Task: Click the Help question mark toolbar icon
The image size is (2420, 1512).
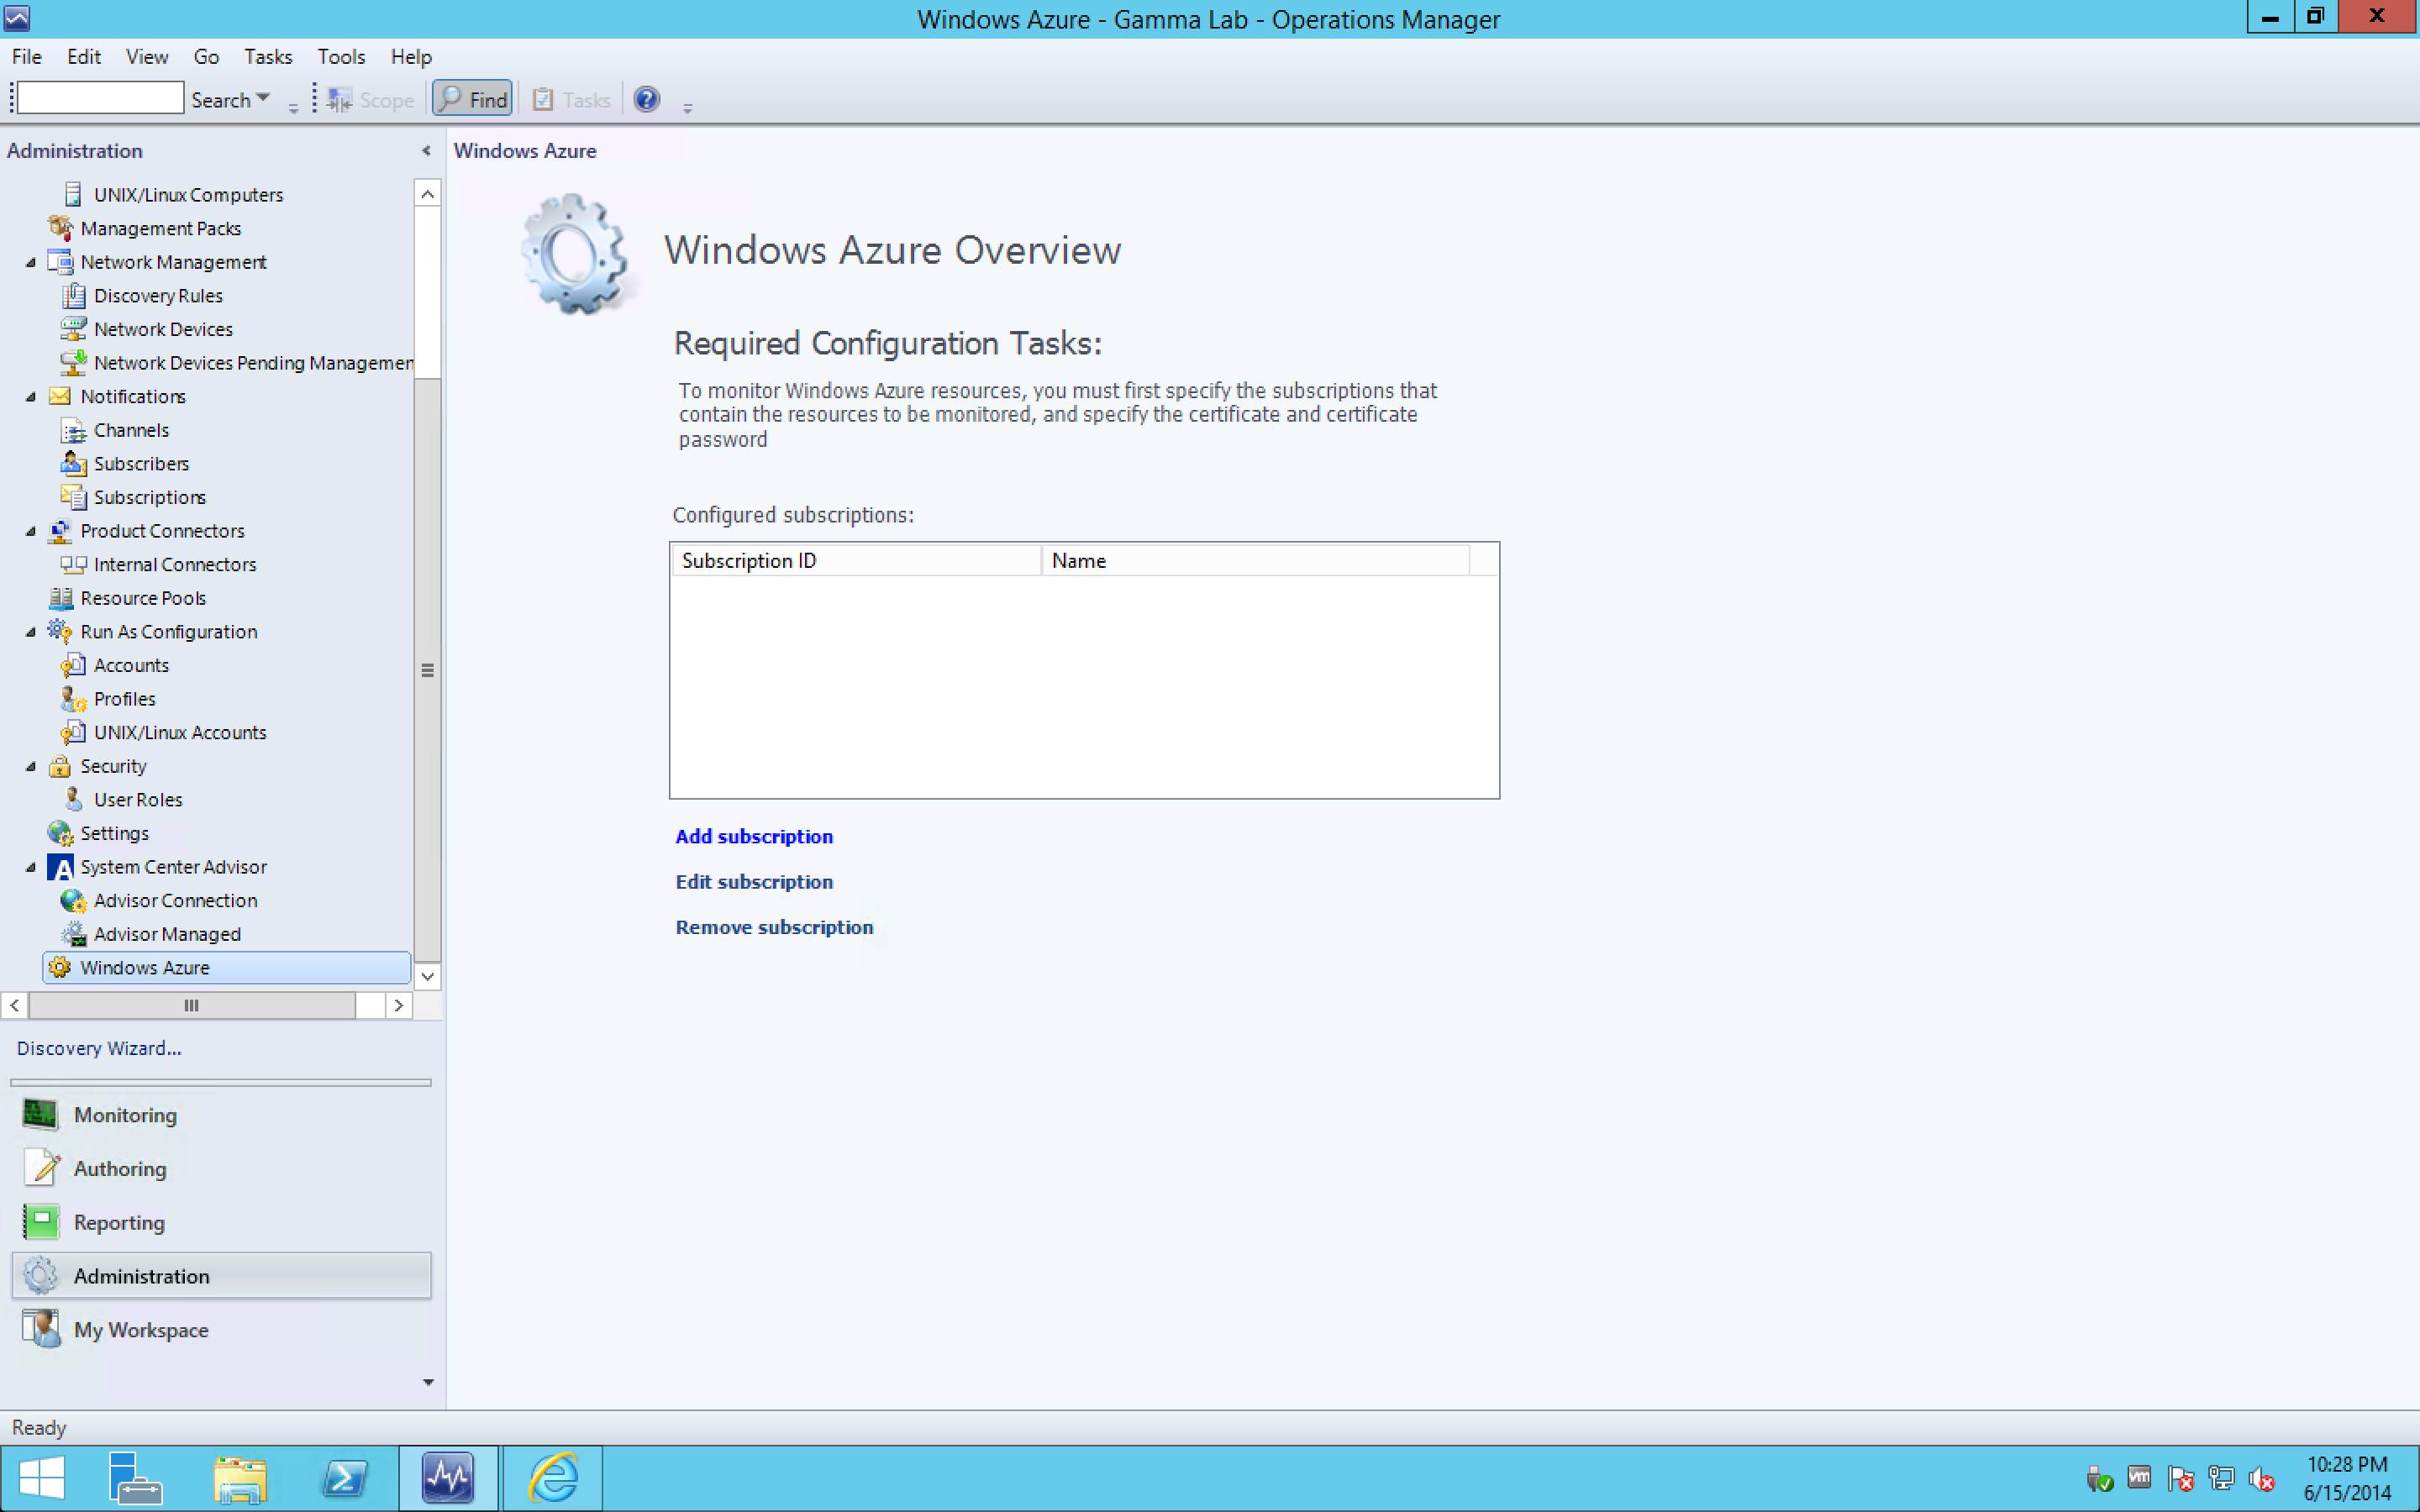Action: point(647,99)
